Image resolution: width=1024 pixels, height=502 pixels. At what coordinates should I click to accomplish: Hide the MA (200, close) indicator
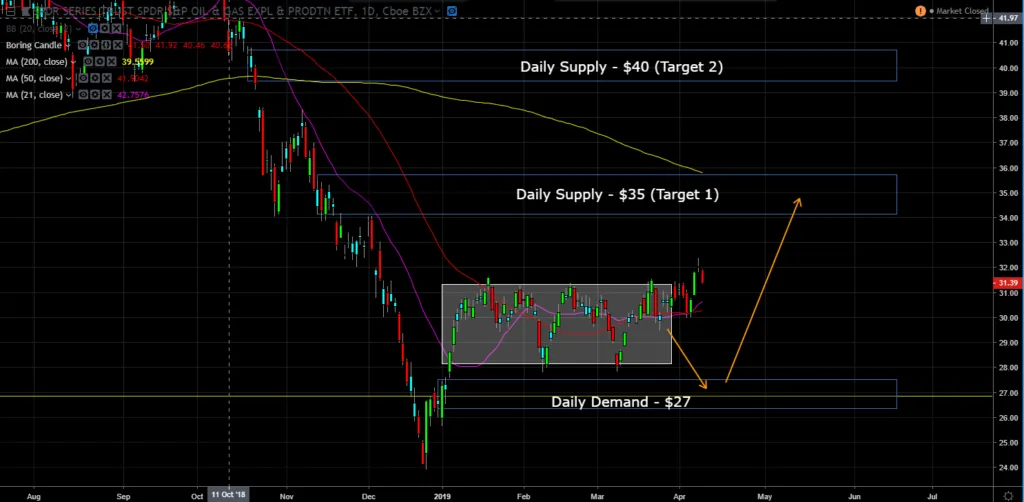pos(88,61)
